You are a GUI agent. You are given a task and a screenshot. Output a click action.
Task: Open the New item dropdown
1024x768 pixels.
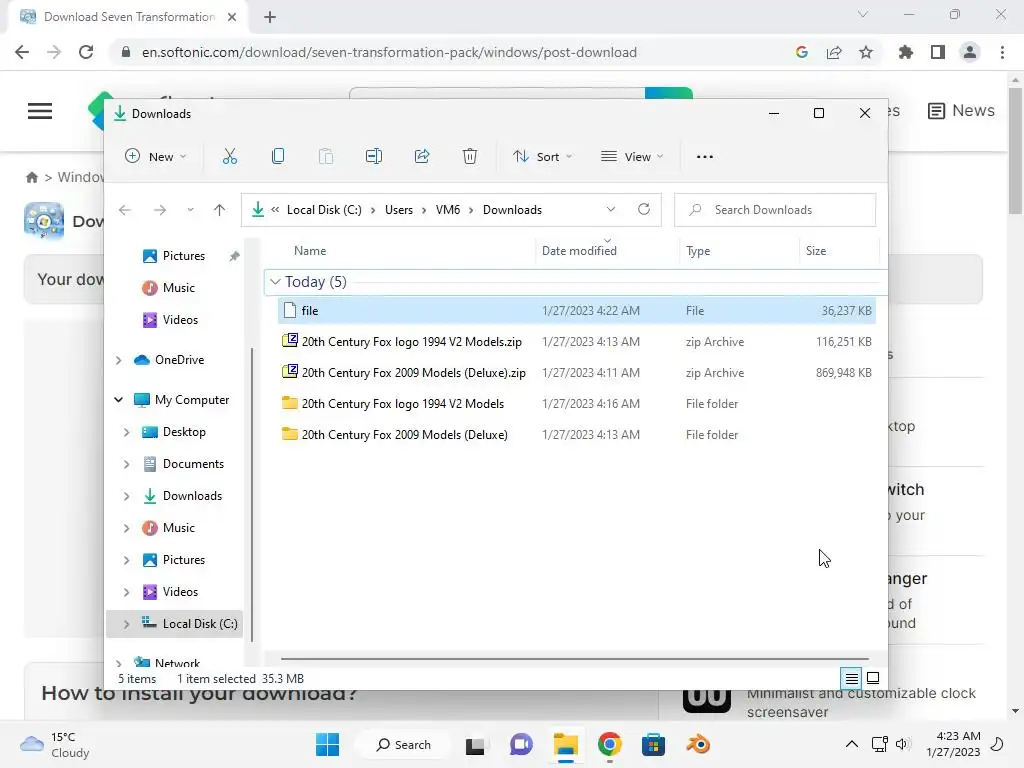(x=155, y=157)
